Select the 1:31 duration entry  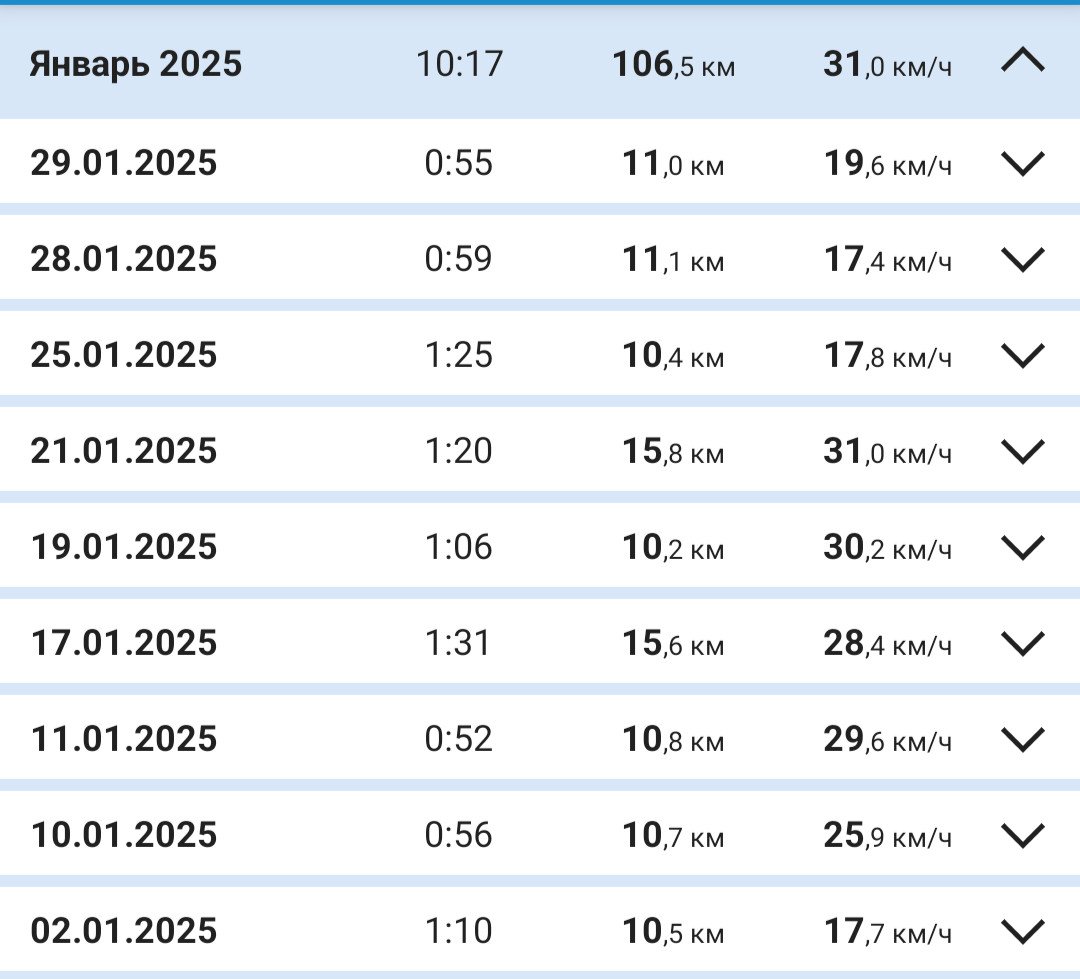click(458, 643)
